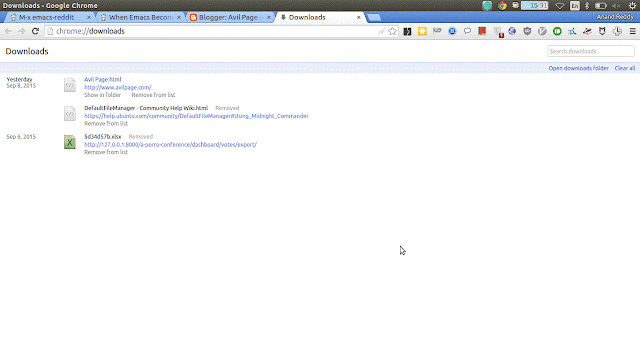
Task: Open the Avil Page.html download
Action: point(102,80)
